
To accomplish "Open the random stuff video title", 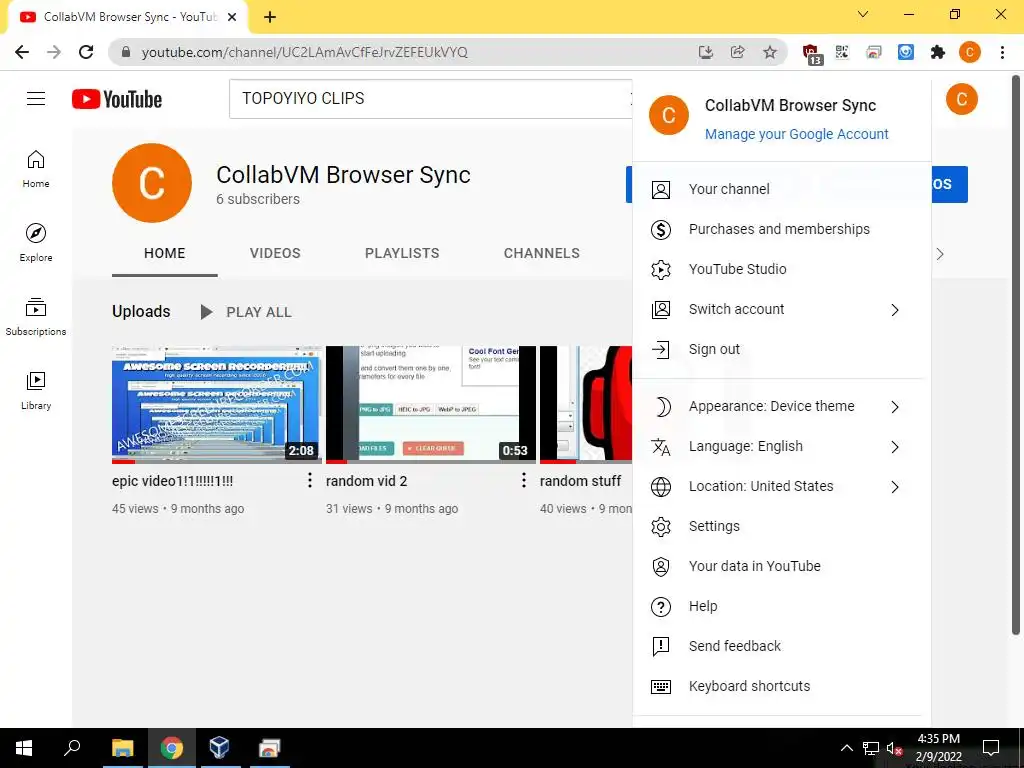I will (581, 481).
